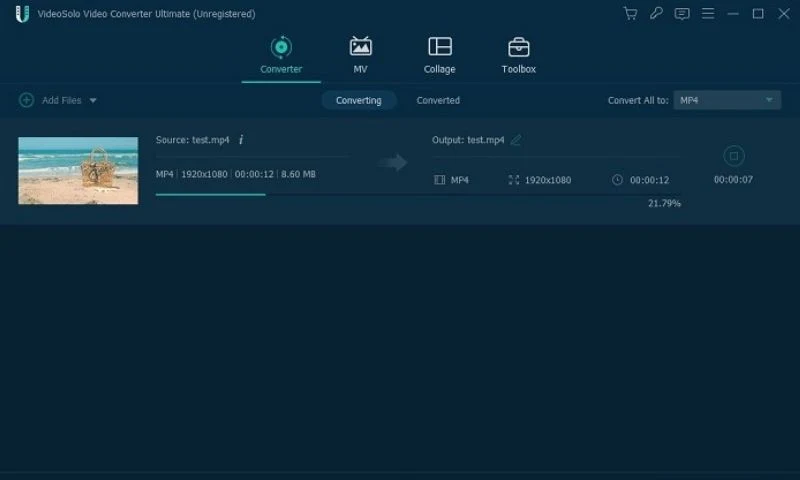This screenshot has width=800, height=480.
Task: Click the key register icon
Action: (656, 13)
